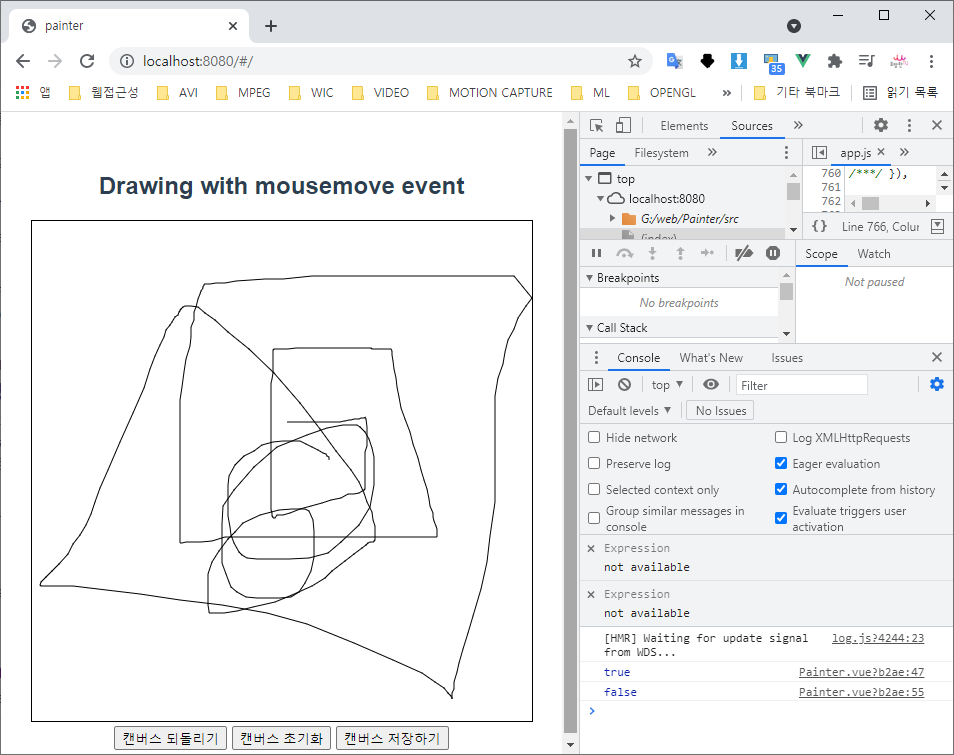
Task: Click the step over debugger button
Action: point(625,253)
